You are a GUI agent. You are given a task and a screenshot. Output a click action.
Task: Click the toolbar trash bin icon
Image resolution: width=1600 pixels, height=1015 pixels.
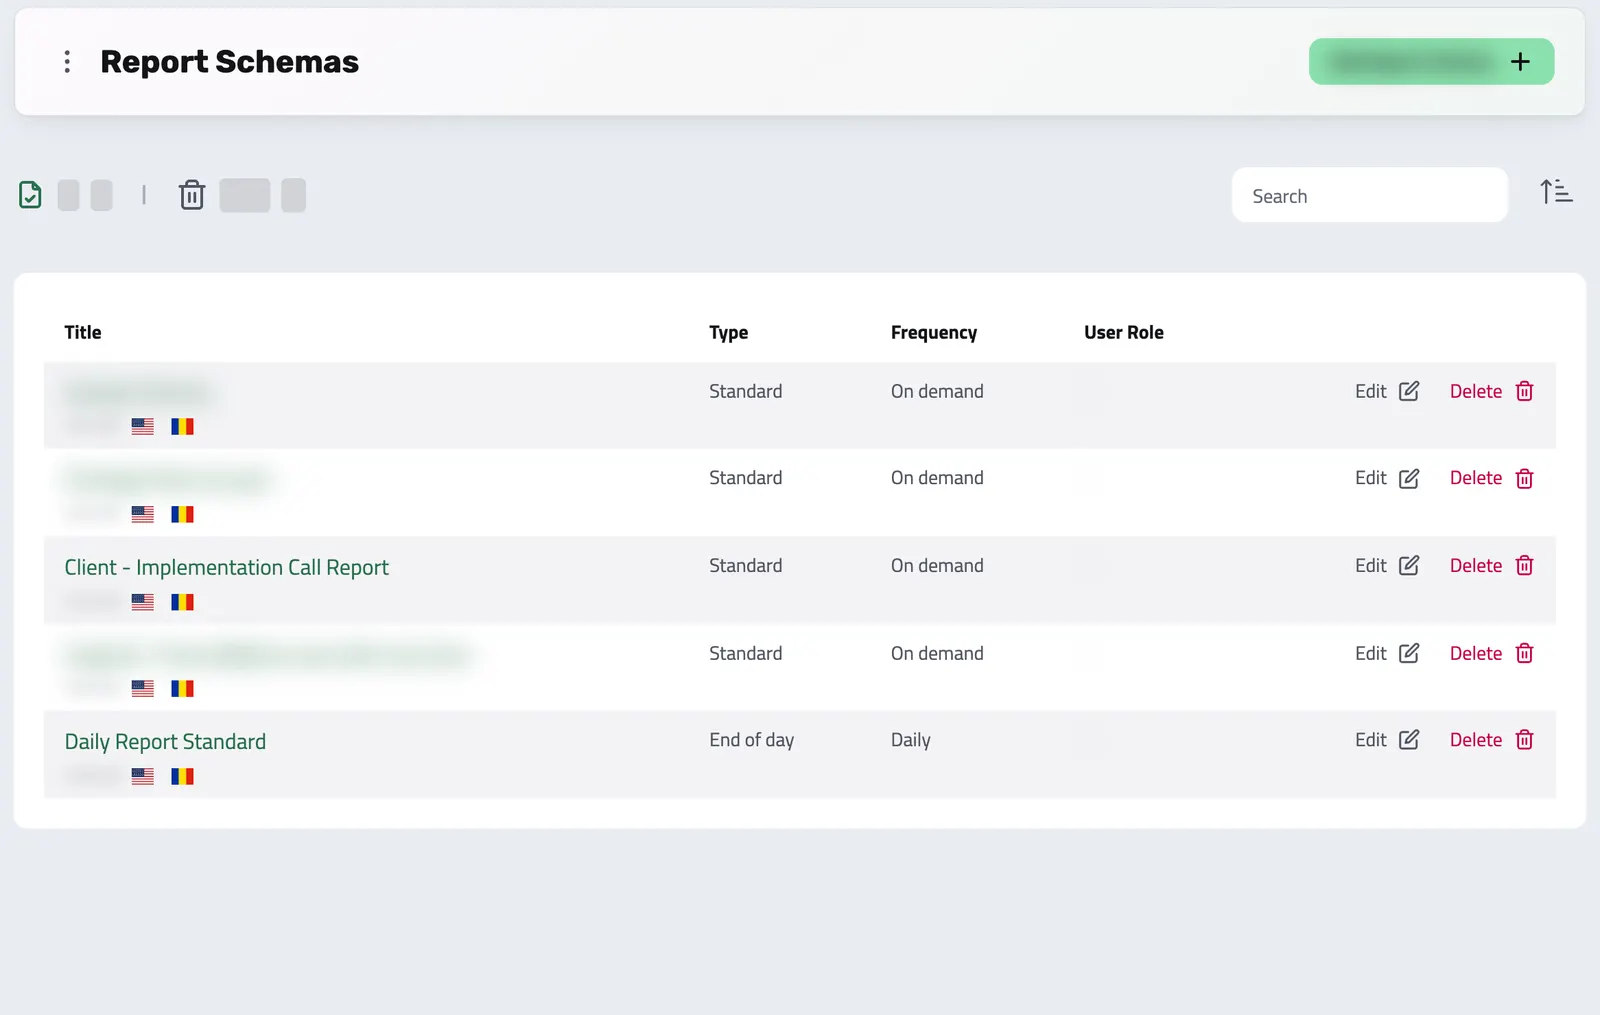point(192,195)
